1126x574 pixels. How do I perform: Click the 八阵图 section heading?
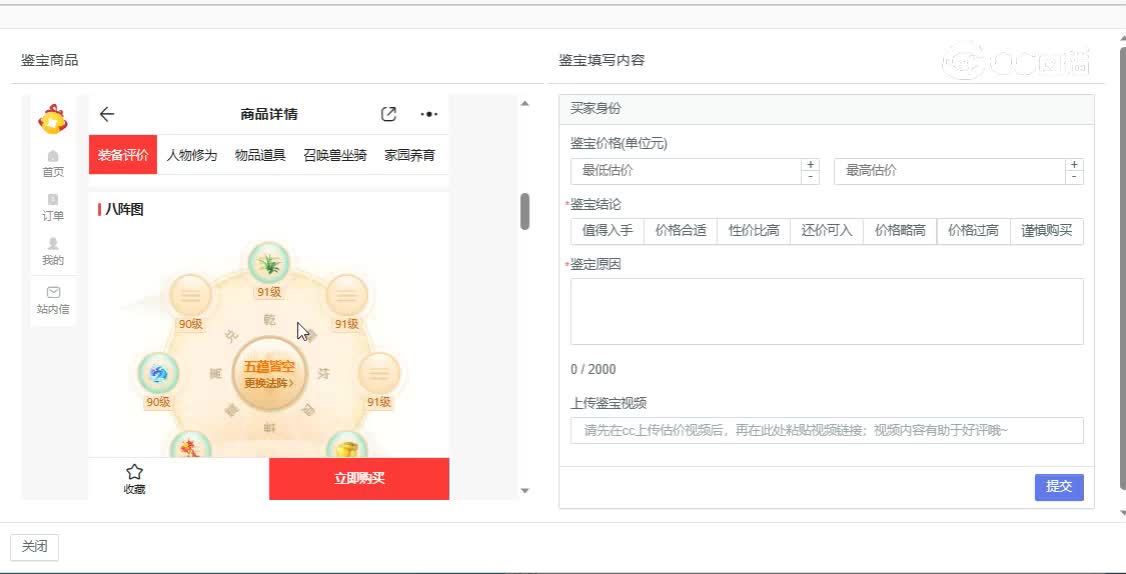pyautogui.click(x=124, y=210)
